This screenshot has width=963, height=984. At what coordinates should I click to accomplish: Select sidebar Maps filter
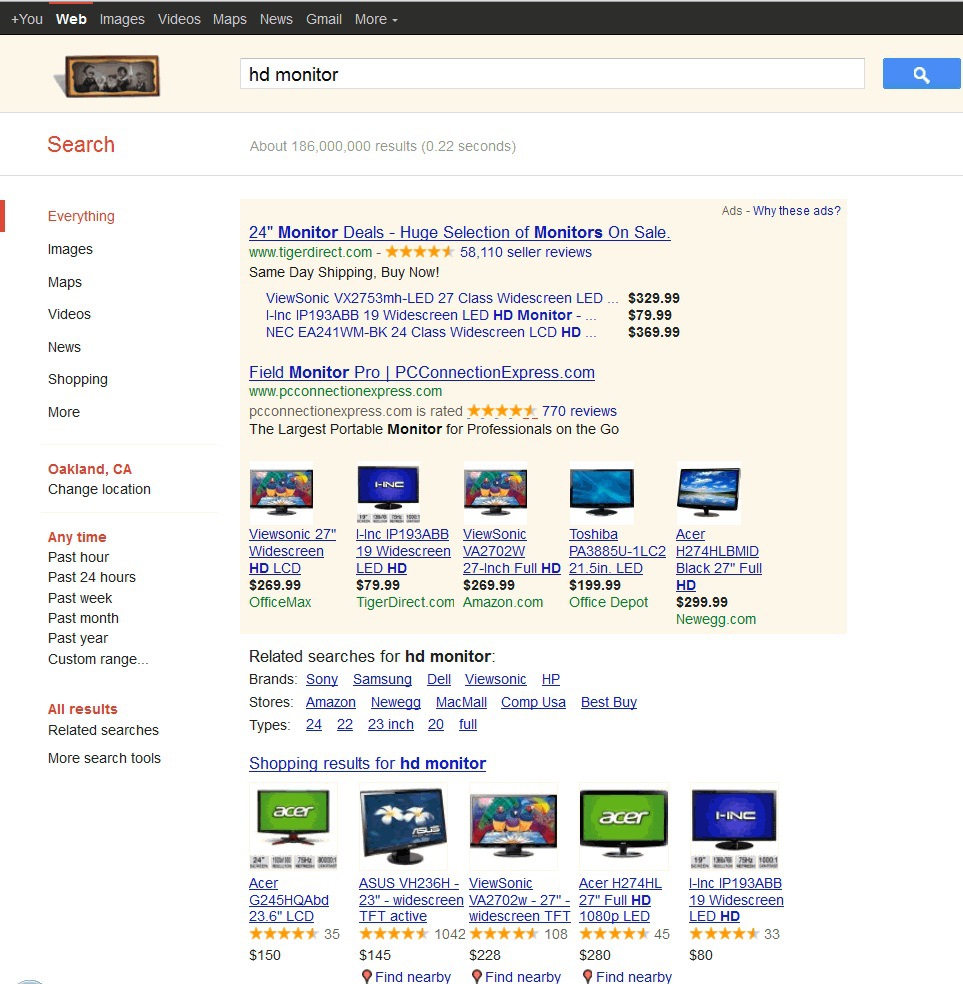coord(65,282)
